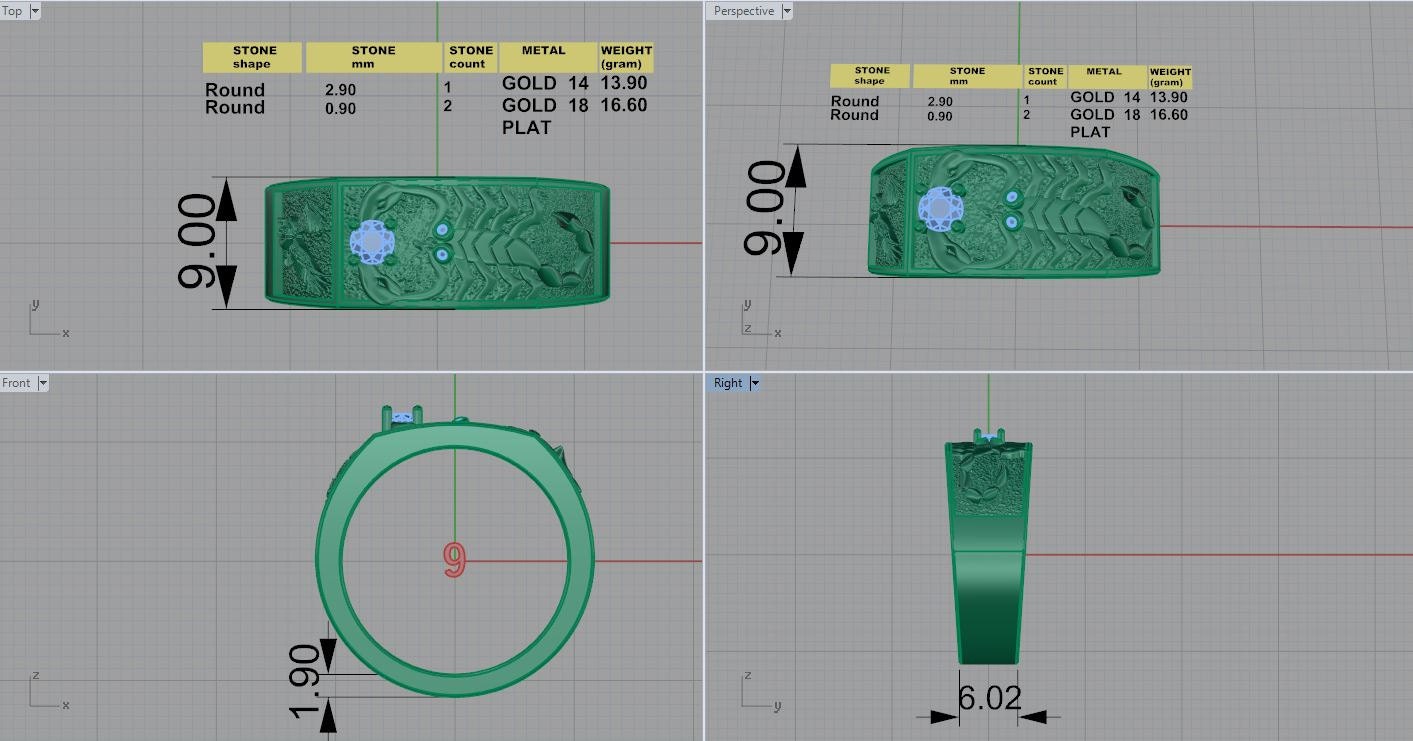
Task: Select the large round blue stone in Top view
Action: point(372,243)
